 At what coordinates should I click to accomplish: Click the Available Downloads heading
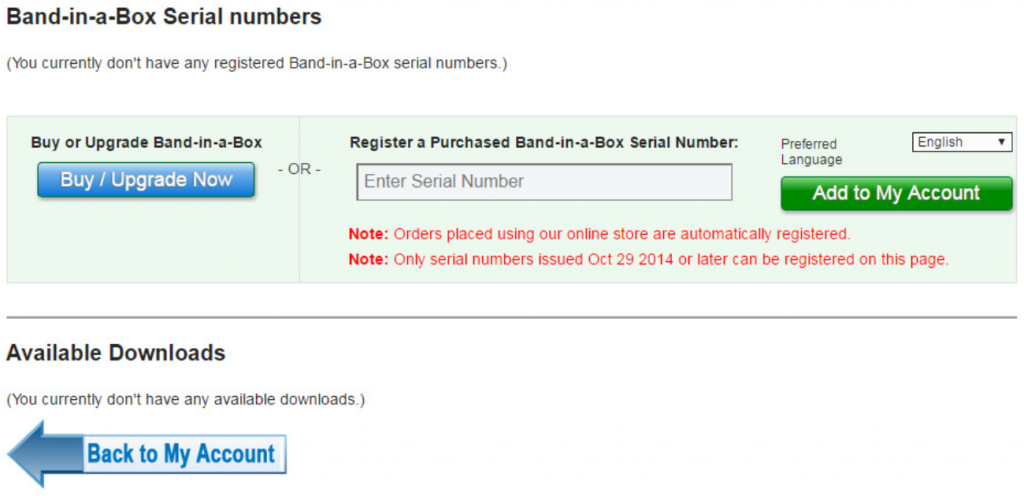[x=116, y=353]
